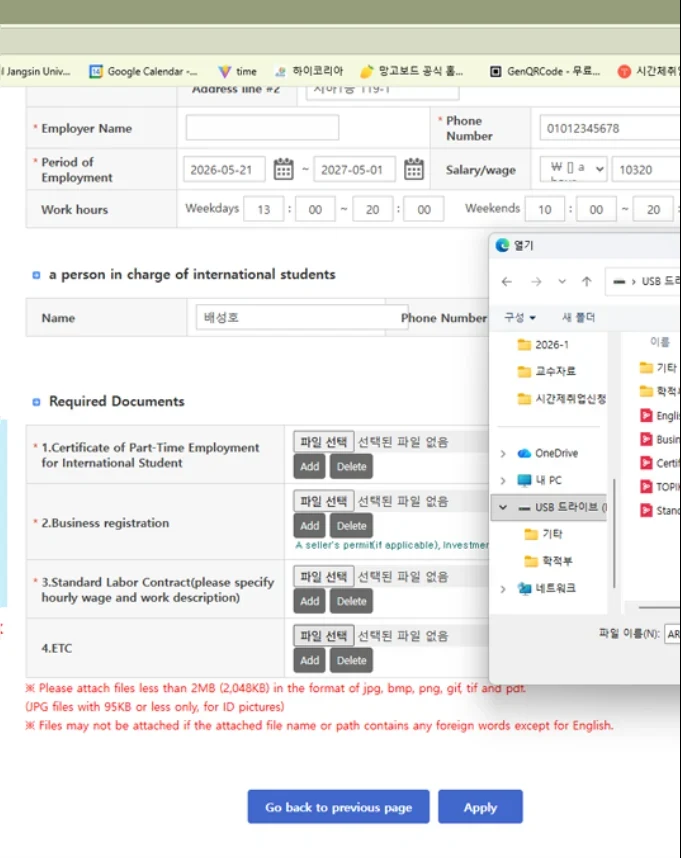Go up one folder level in dialog
Image resolution: width=681 pixels, height=858 pixels.
tap(586, 281)
